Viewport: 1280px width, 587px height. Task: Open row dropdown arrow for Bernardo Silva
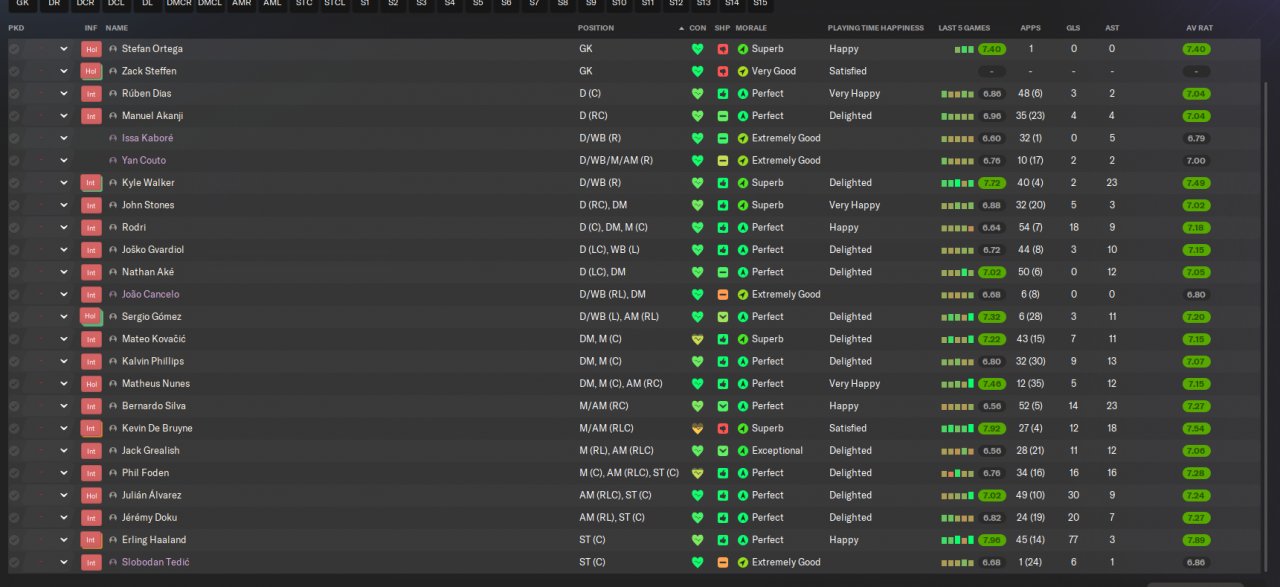(64, 406)
